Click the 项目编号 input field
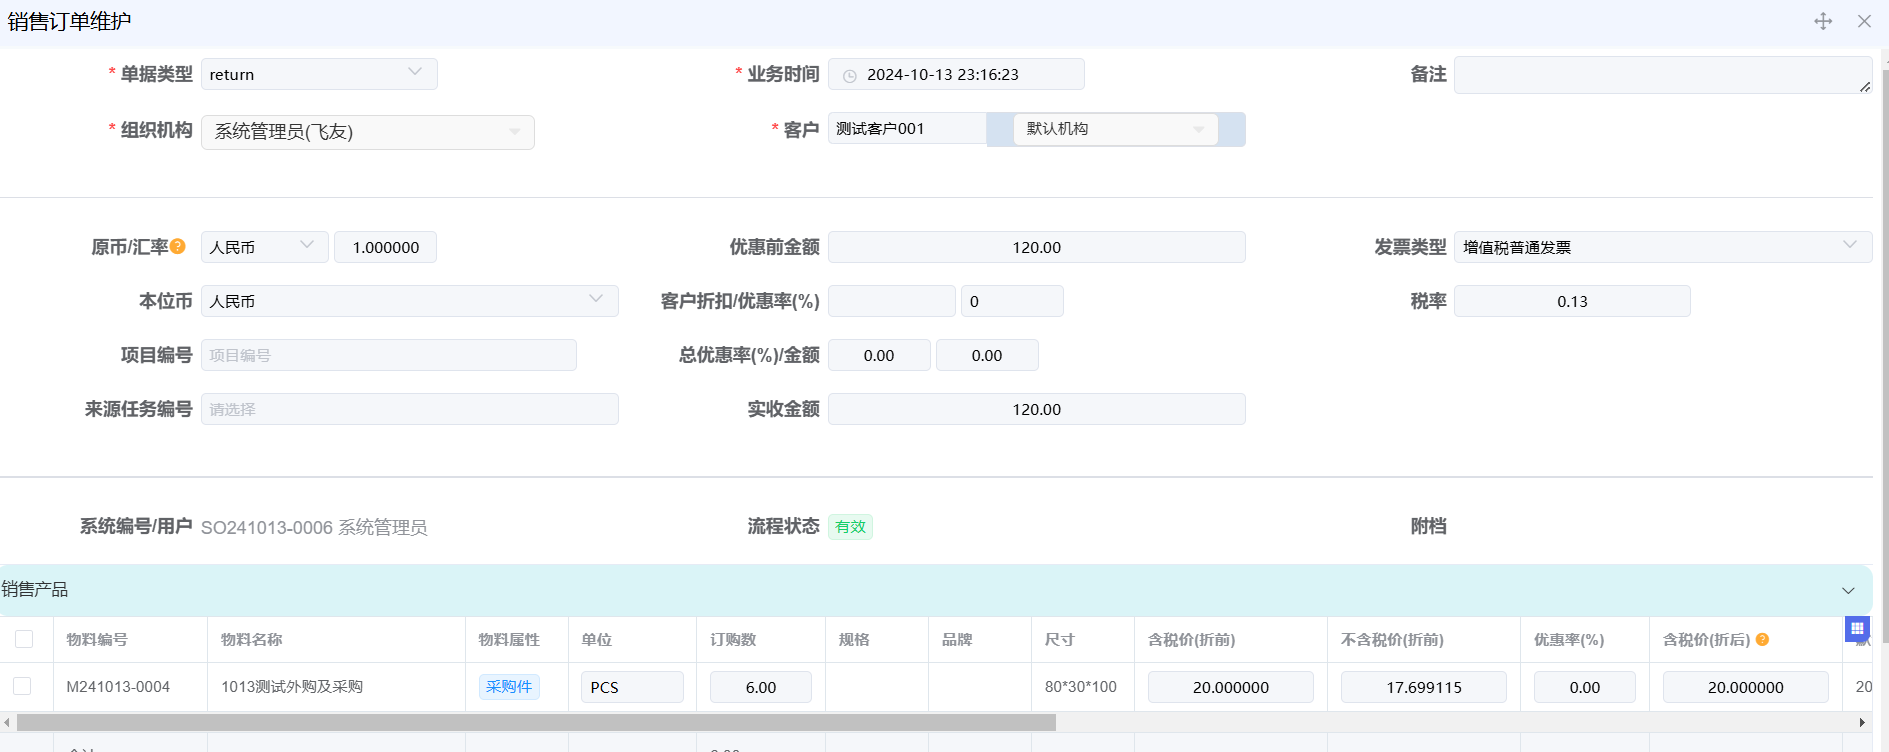Viewport: 1889px width, 752px height. coord(389,355)
